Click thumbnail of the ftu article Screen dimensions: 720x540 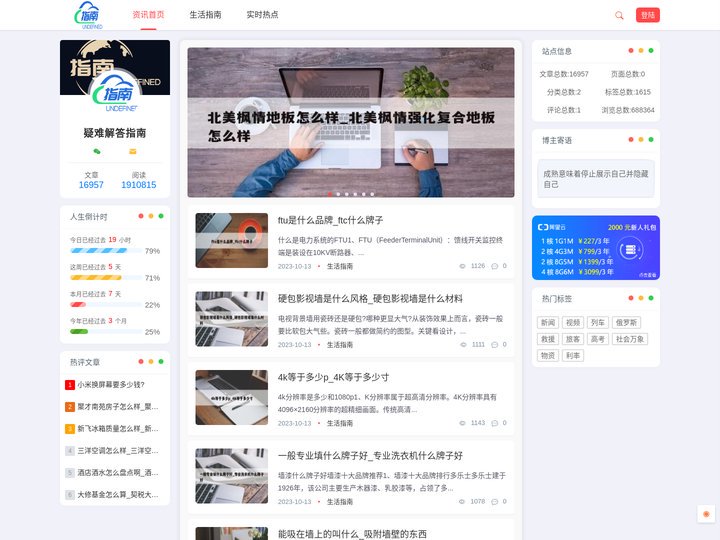point(231,241)
